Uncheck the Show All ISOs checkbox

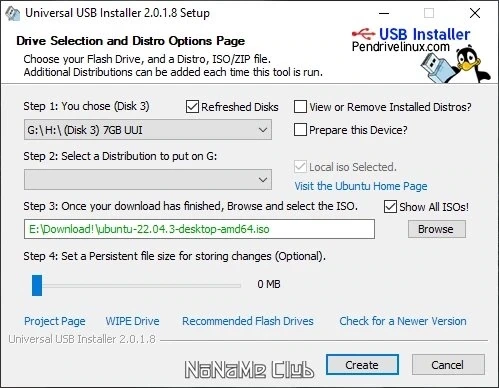click(390, 207)
